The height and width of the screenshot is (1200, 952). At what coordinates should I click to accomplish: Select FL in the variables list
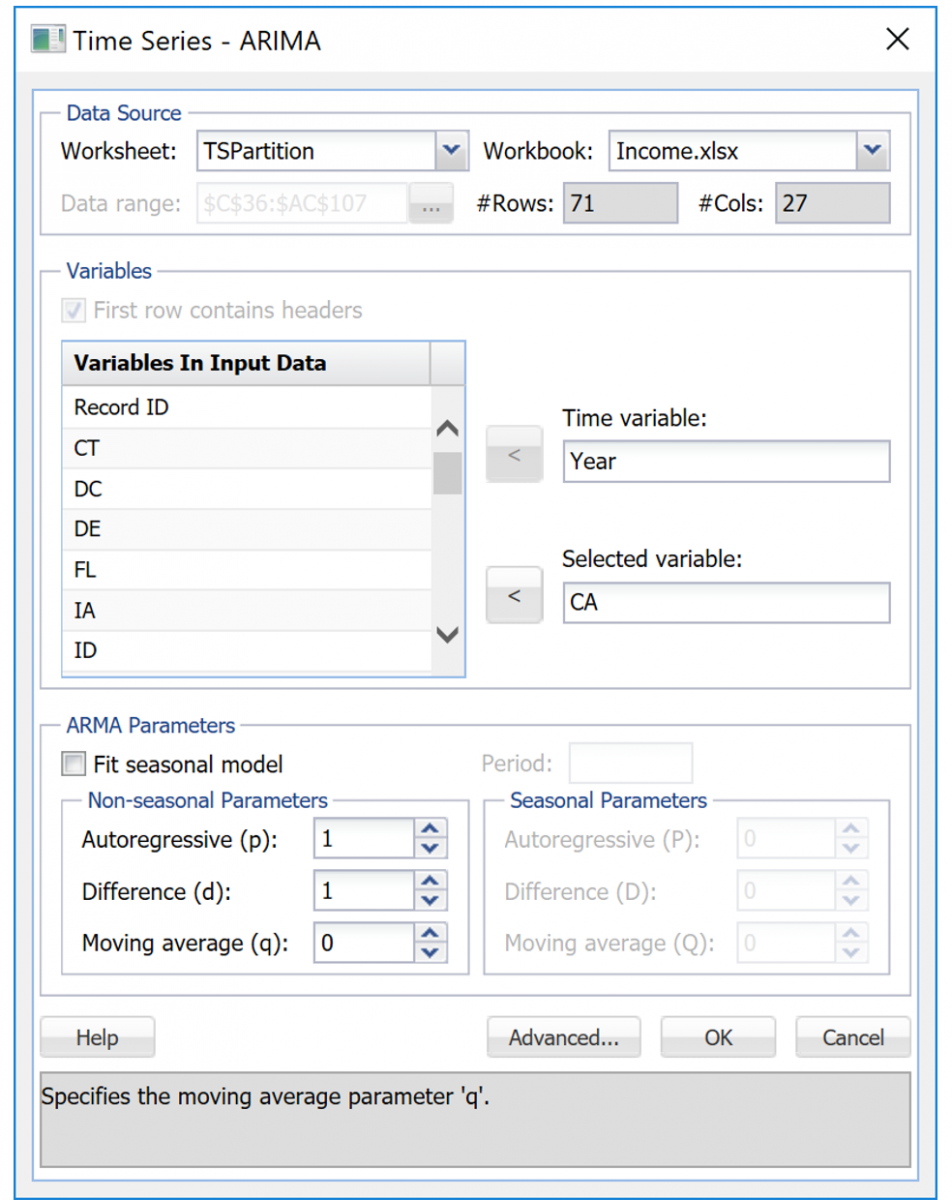click(246, 570)
